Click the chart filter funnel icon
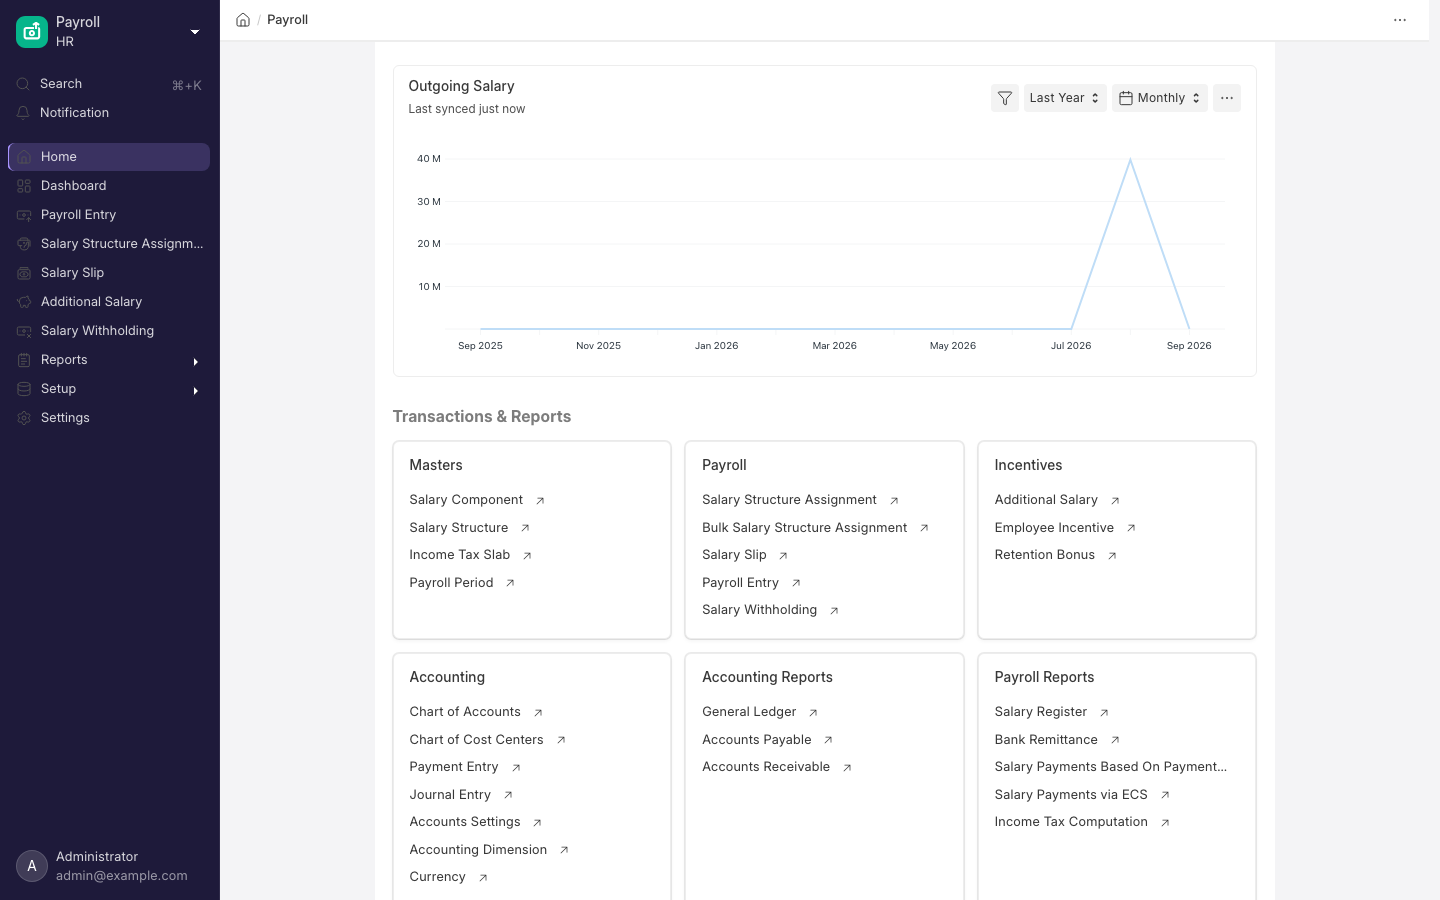1440x900 pixels. tap(1005, 98)
